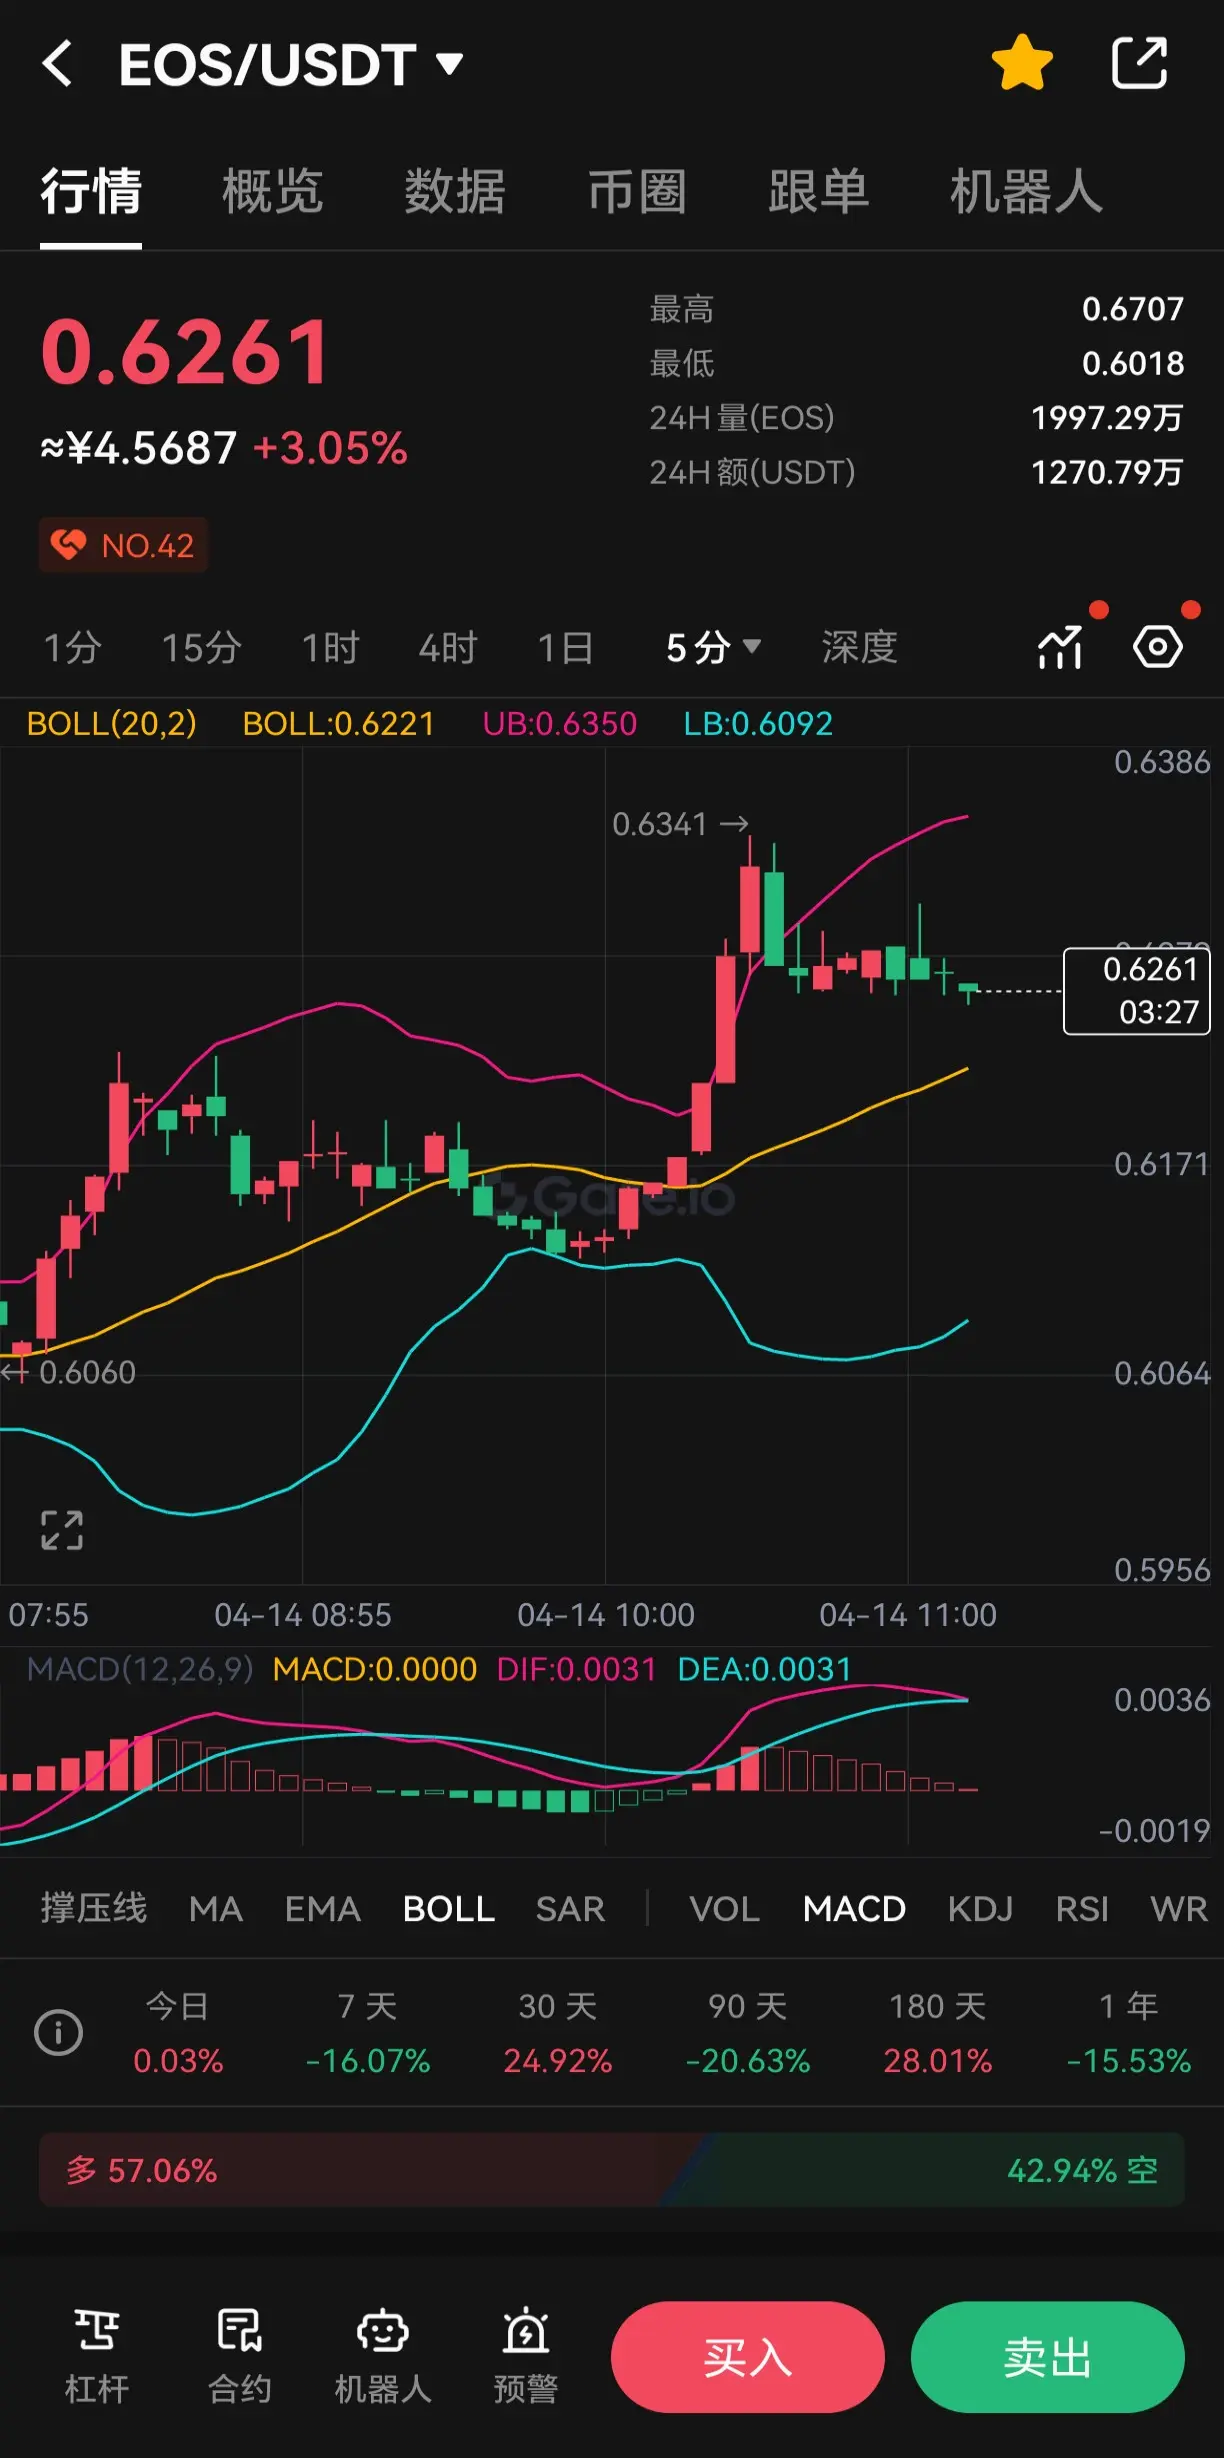
Task: Tap the info icon beside performance stats
Action: pyautogui.click(x=58, y=2033)
